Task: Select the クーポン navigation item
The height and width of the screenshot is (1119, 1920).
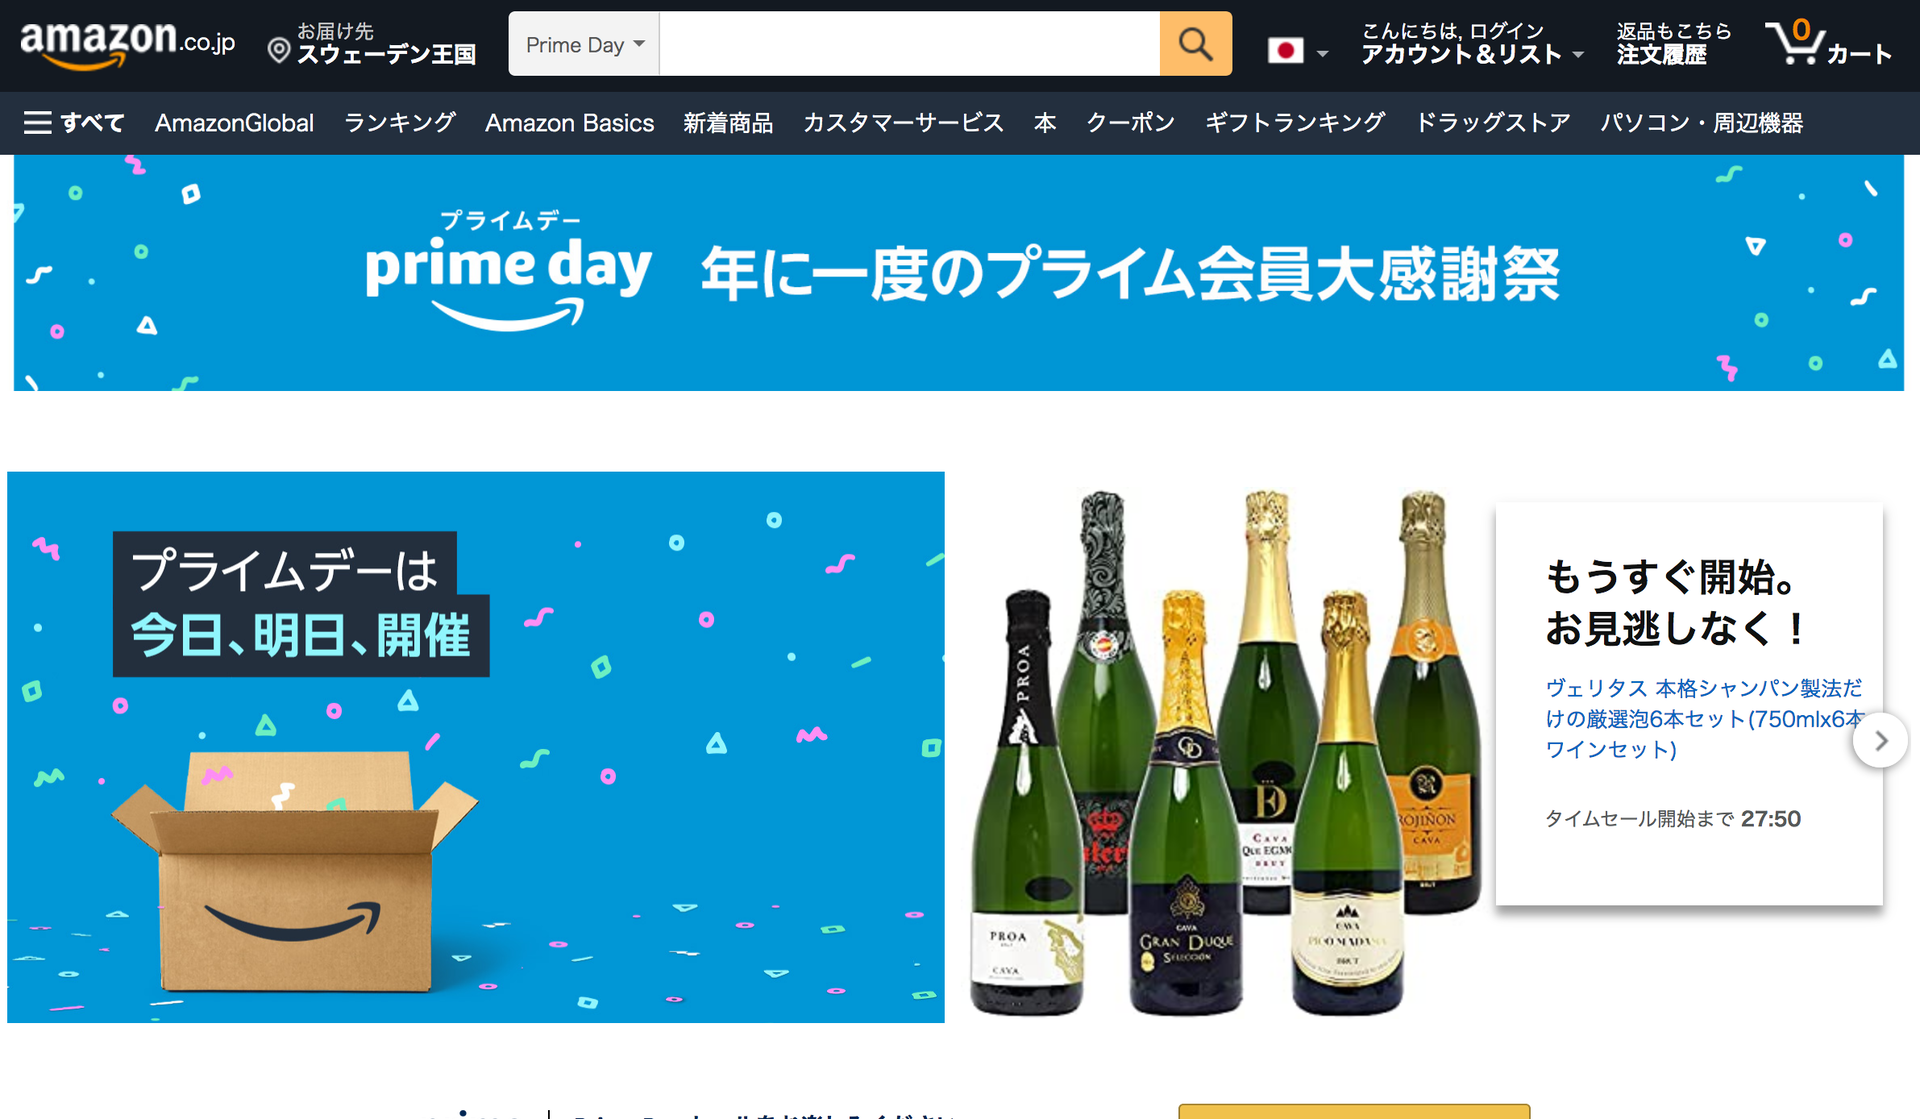Action: tap(1131, 123)
